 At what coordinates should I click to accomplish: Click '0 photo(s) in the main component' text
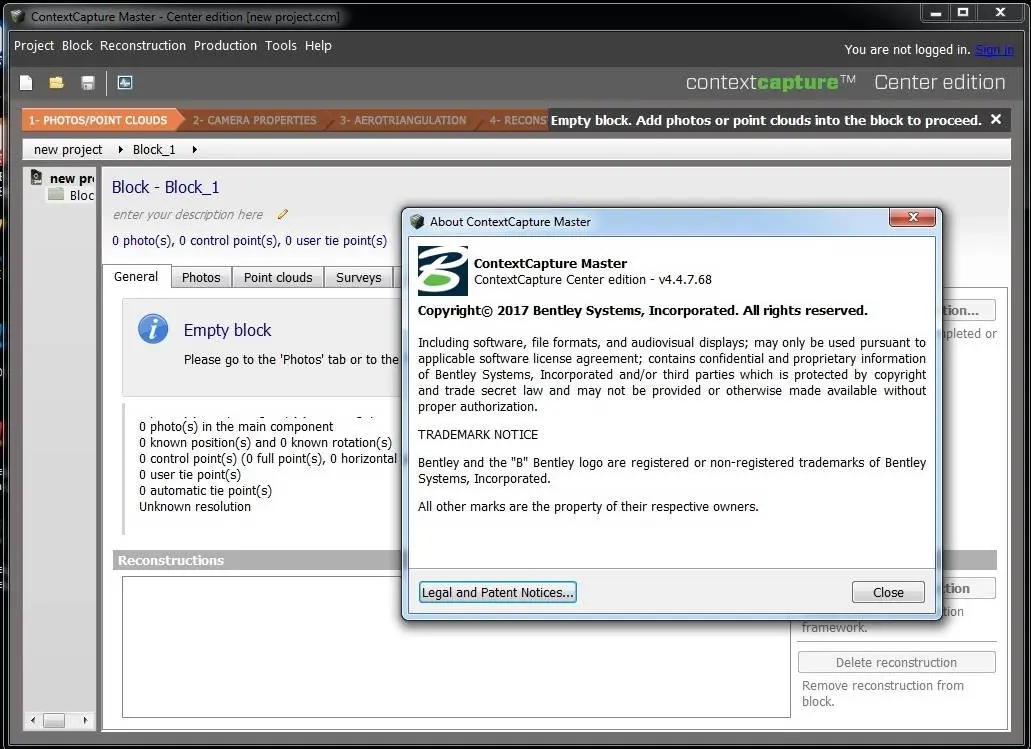coord(236,427)
